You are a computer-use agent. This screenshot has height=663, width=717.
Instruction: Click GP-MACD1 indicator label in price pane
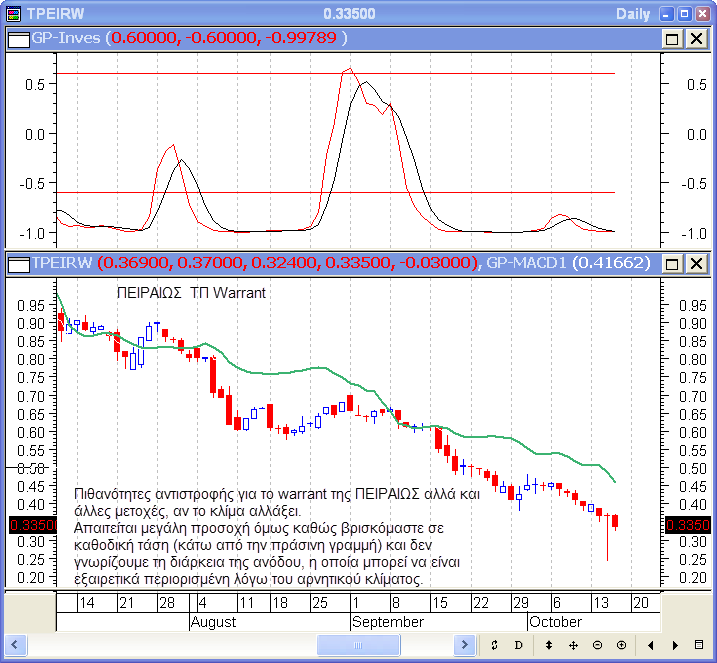point(526,263)
